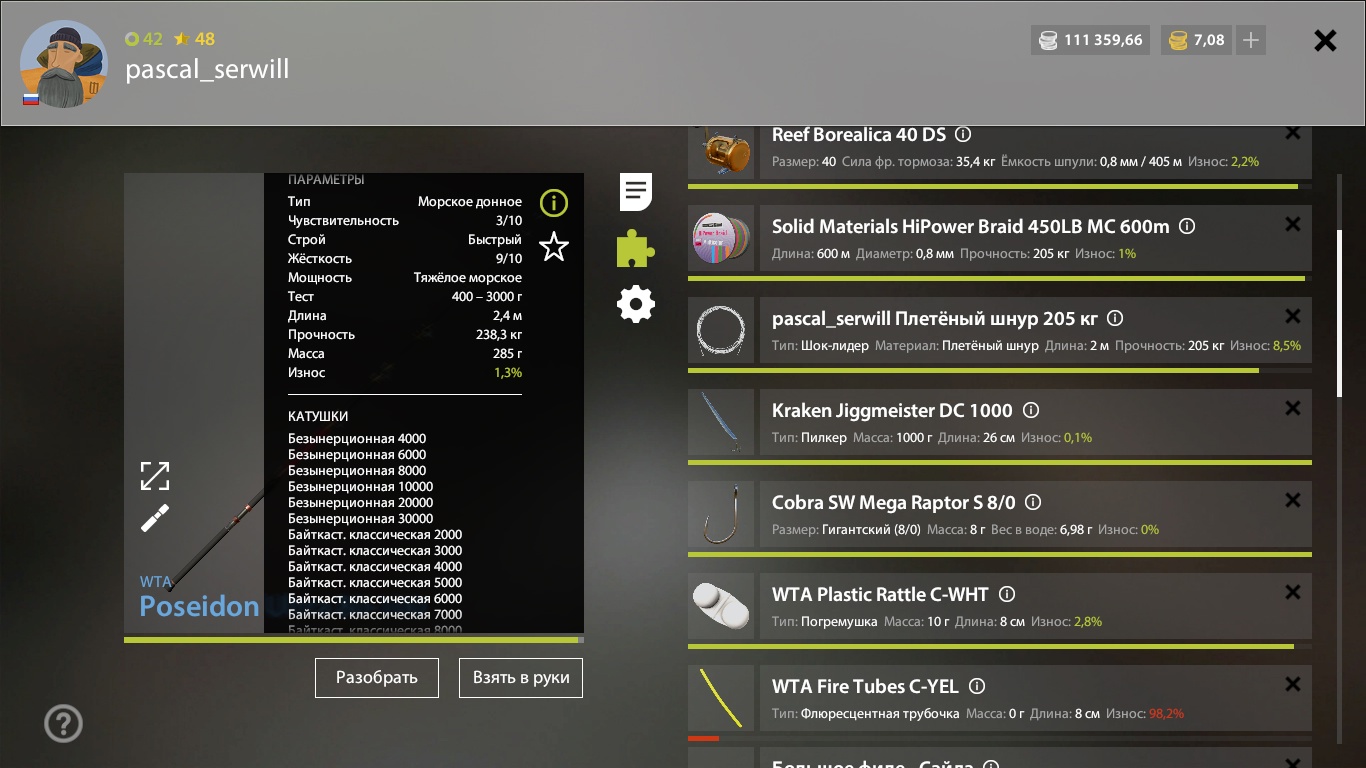Viewport: 1366px width, 768px height.
Task: Open the gear settings tab
Action: (636, 303)
